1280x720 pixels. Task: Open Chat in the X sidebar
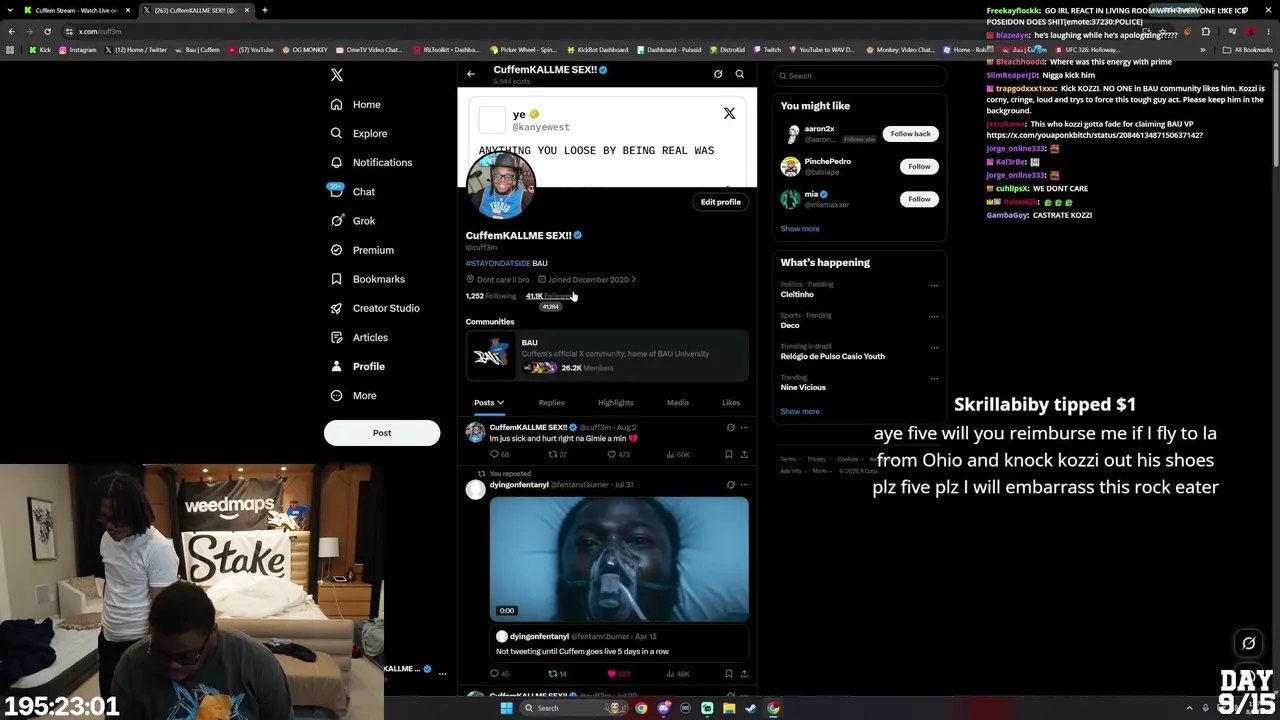[x=352, y=191]
